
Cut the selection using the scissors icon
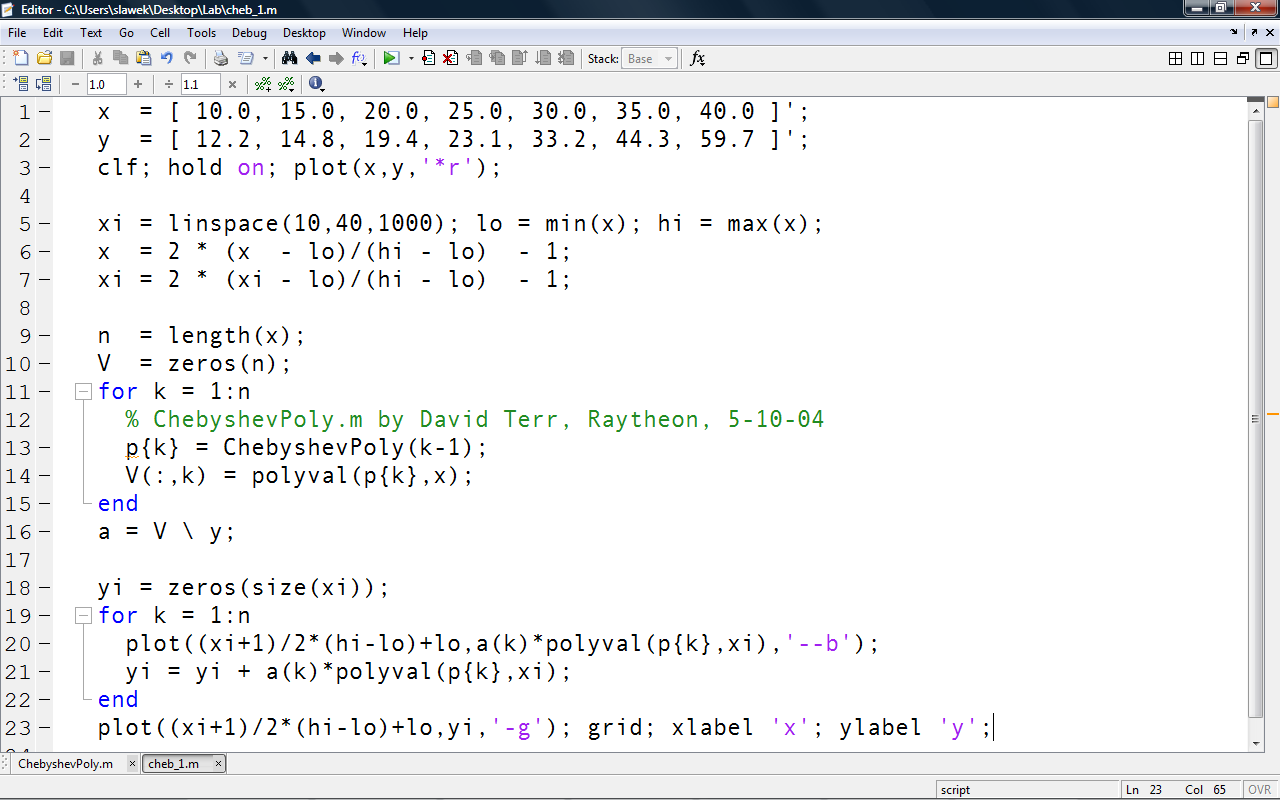(x=97, y=59)
